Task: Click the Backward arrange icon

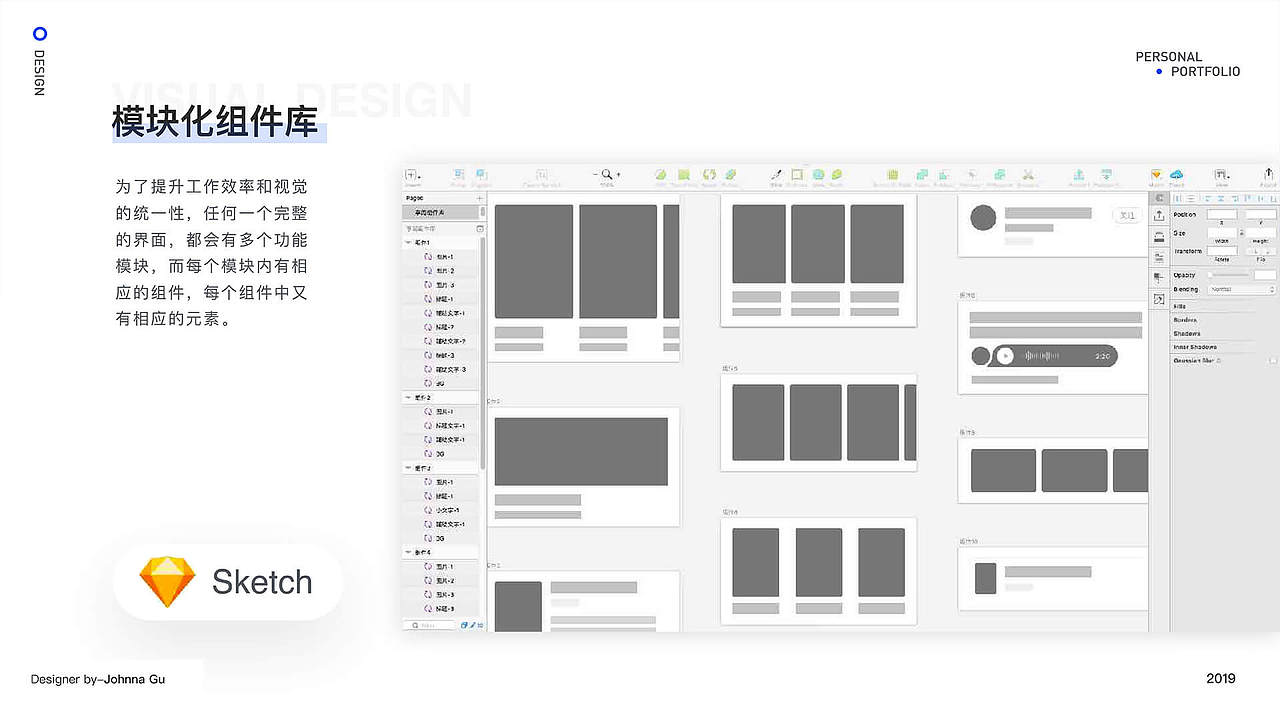Action: tap(1106, 175)
